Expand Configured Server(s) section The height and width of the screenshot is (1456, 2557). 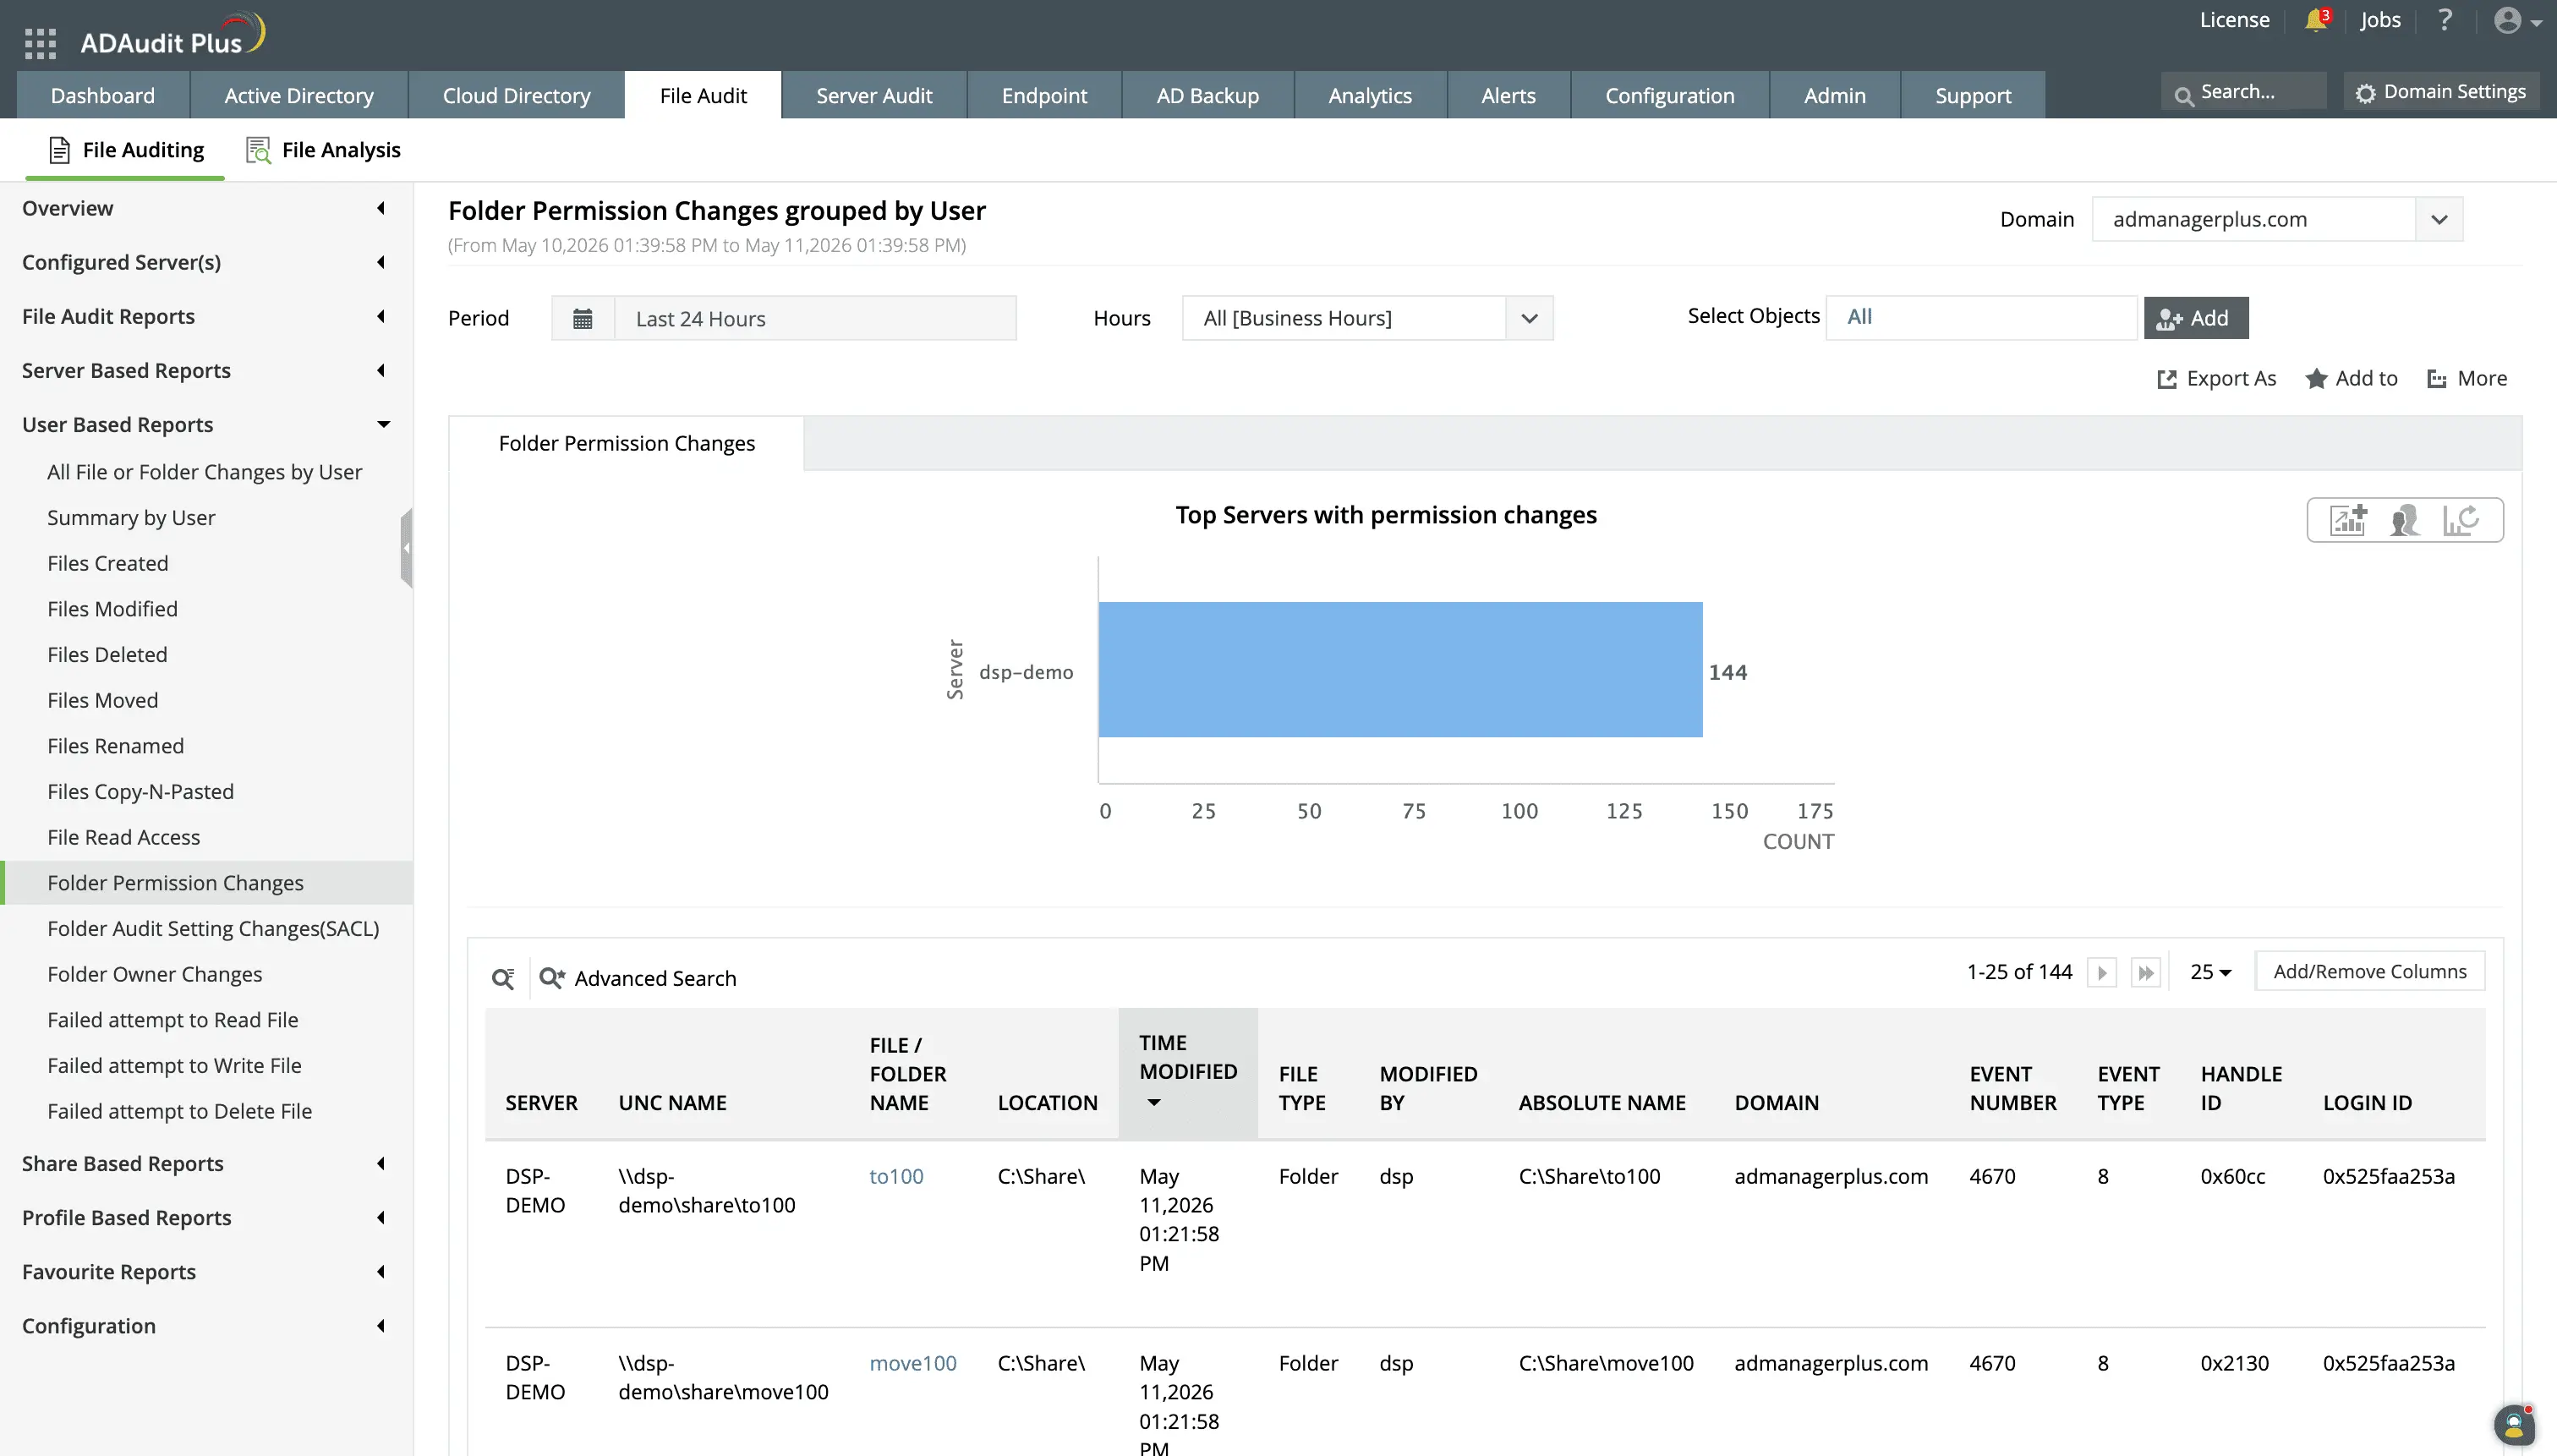click(206, 262)
